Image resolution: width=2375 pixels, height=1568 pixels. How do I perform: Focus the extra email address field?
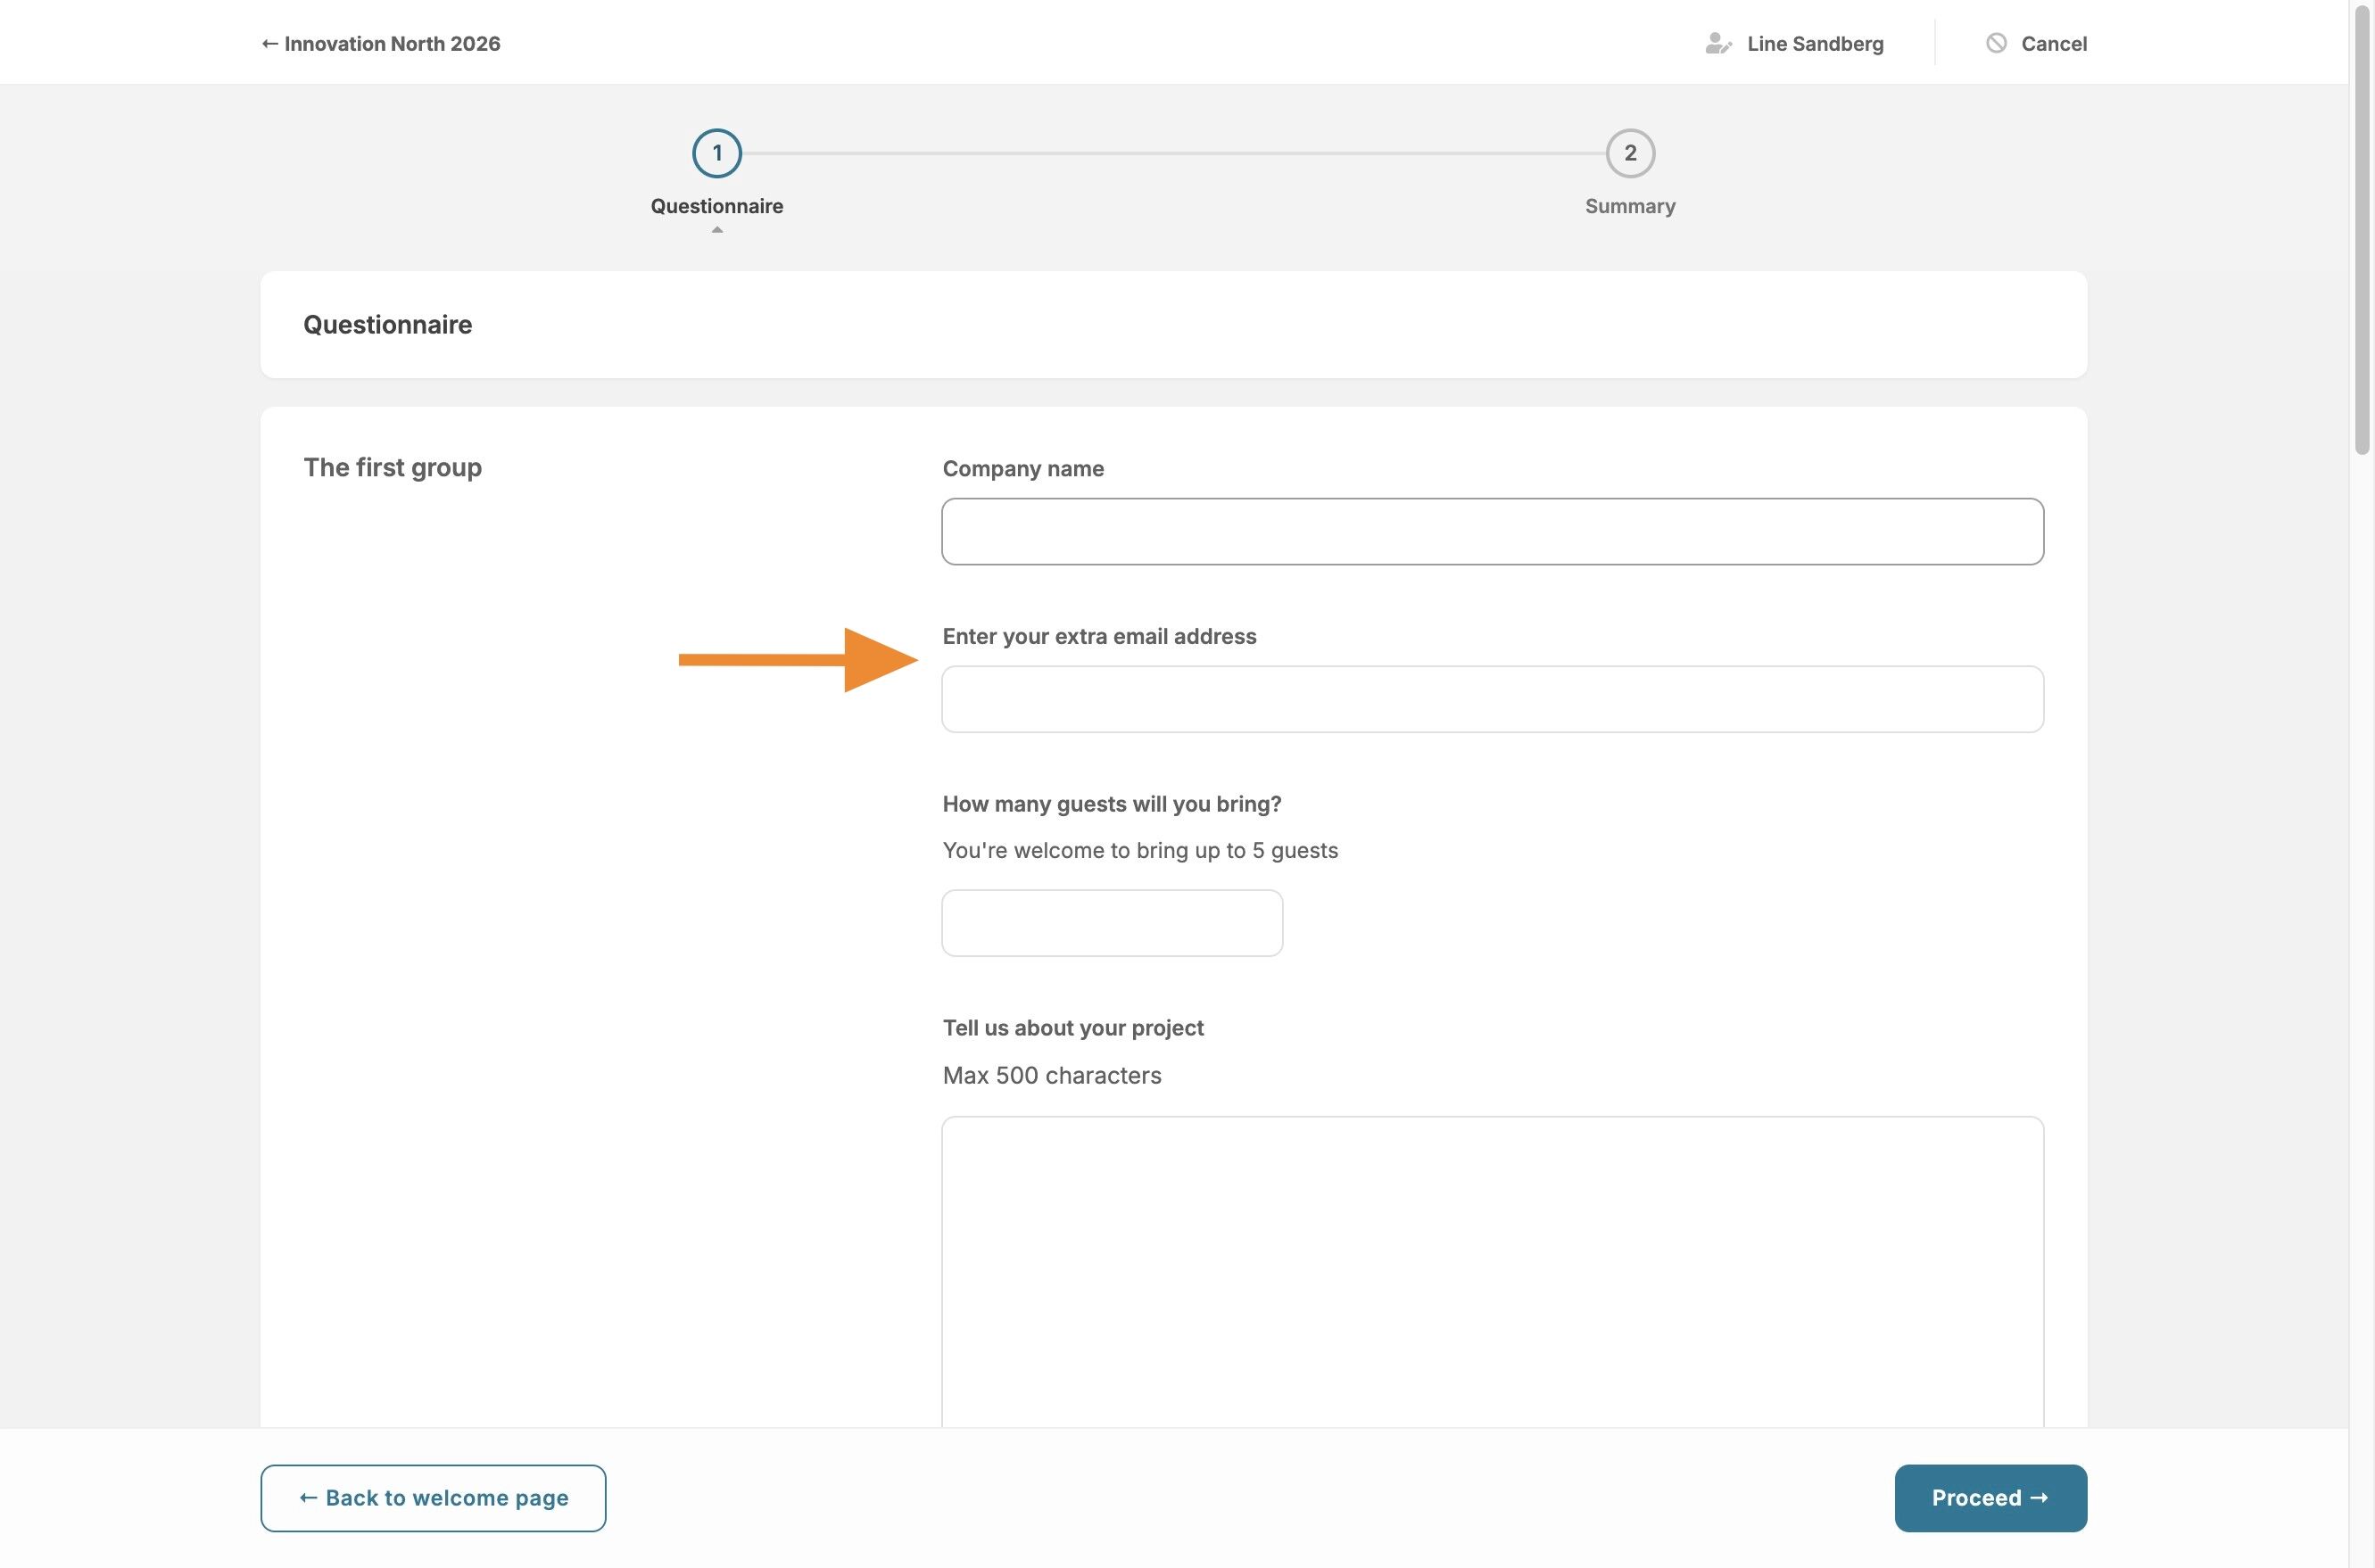[x=1491, y=699]
